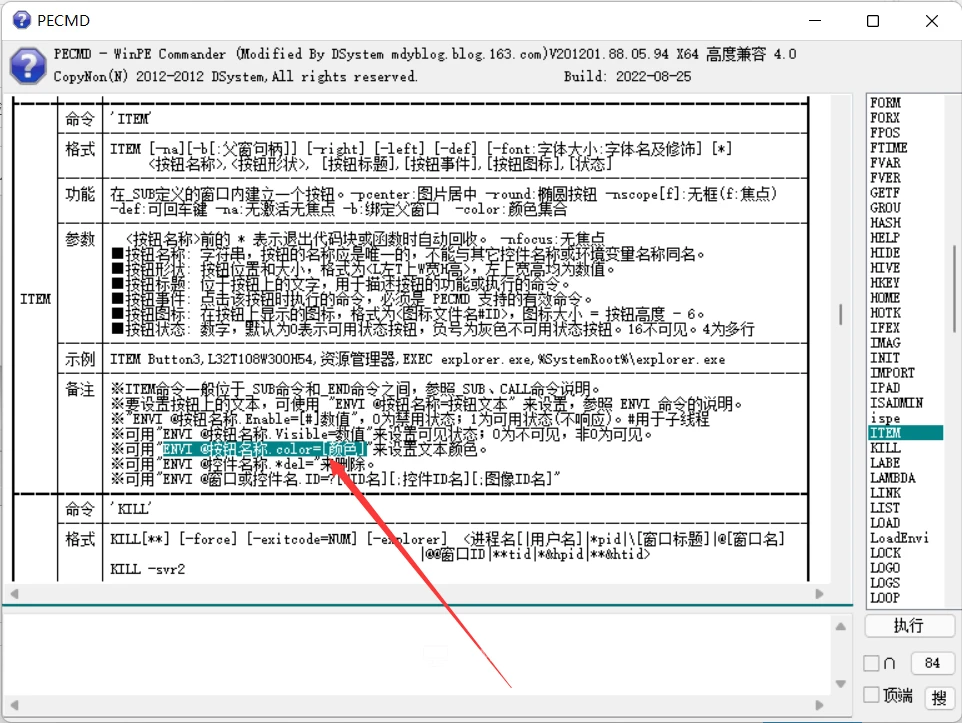Select HKEY in the command list

885,283
